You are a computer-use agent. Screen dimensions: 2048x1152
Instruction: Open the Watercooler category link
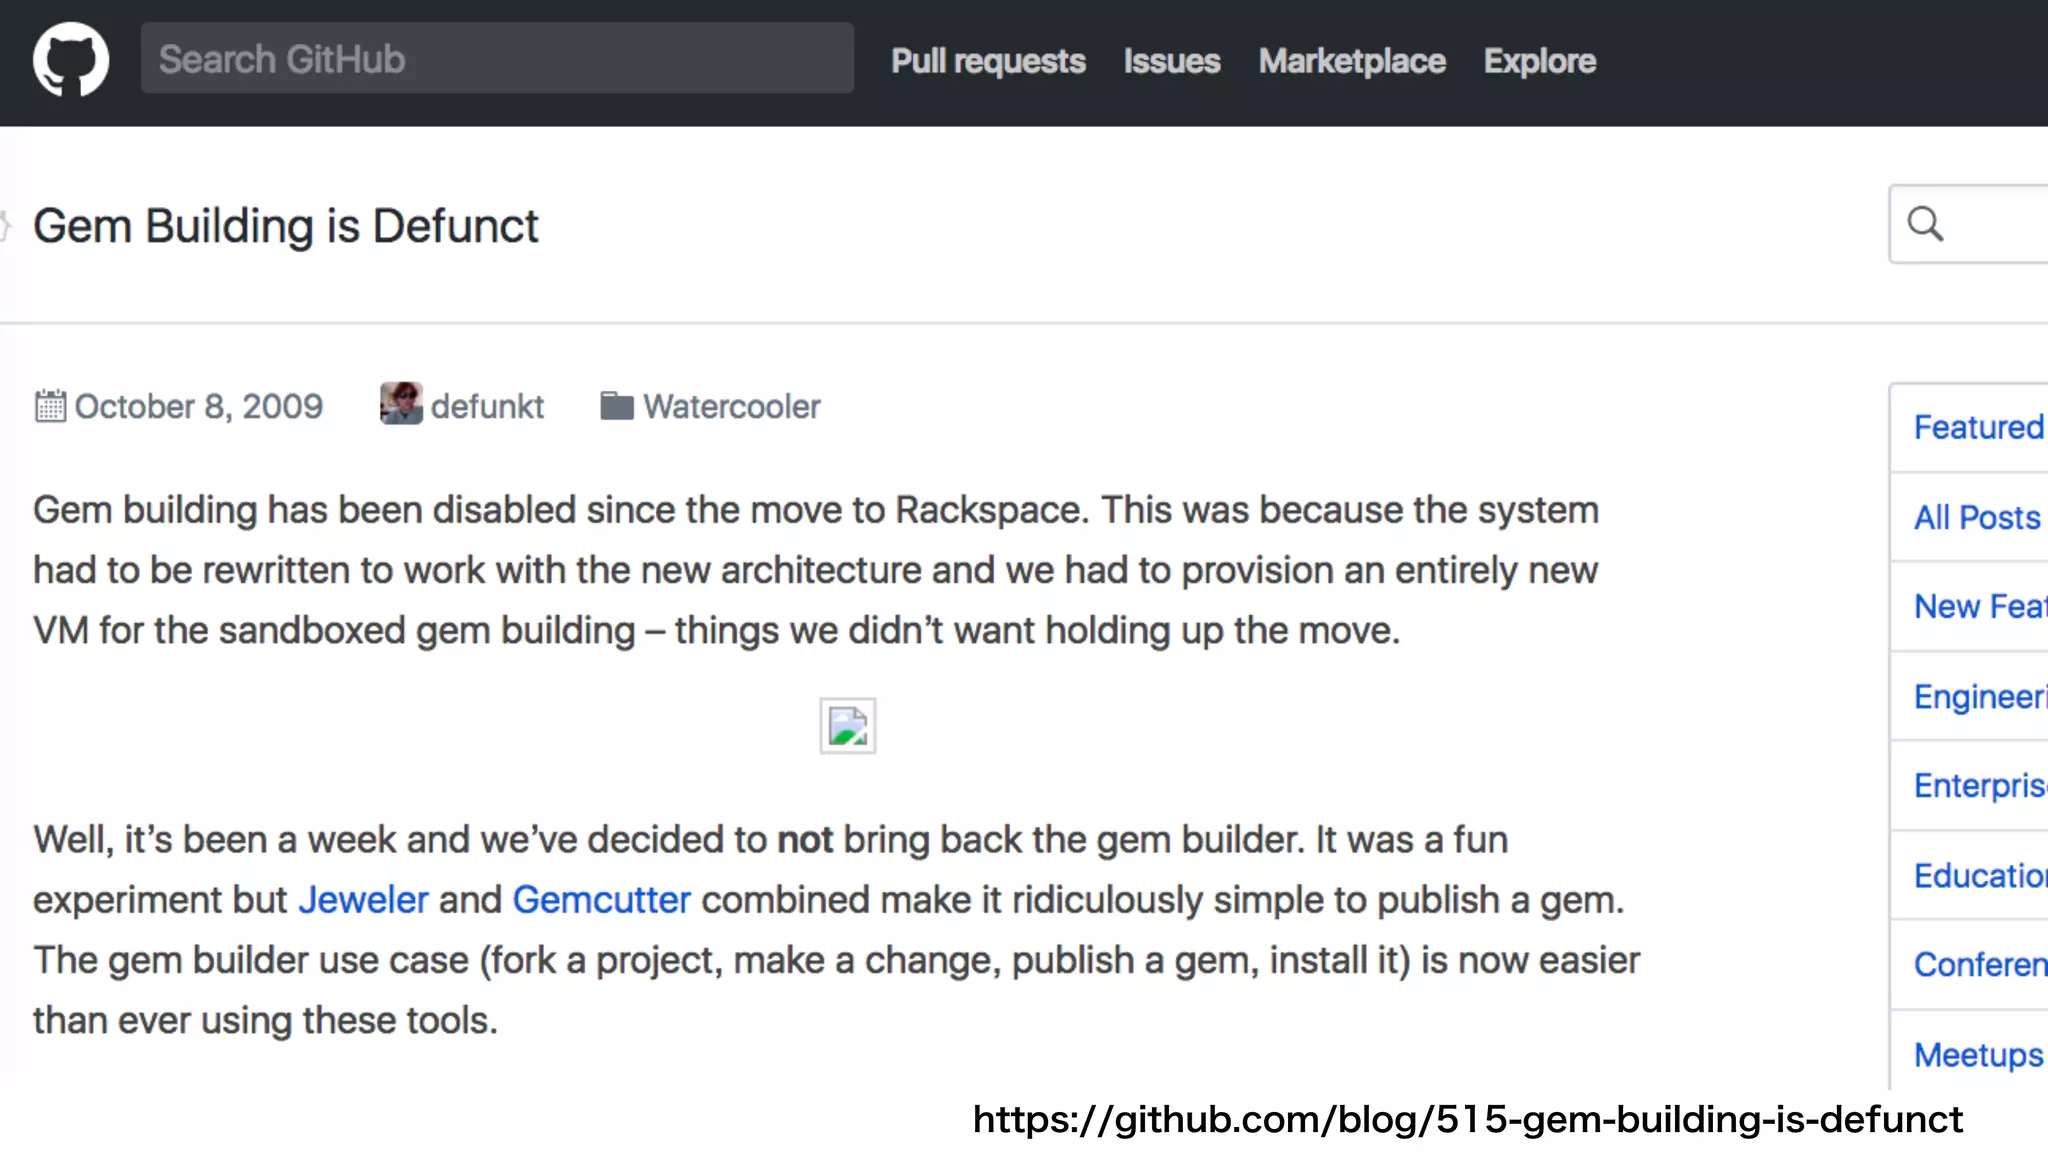click(x=732, y=407)
